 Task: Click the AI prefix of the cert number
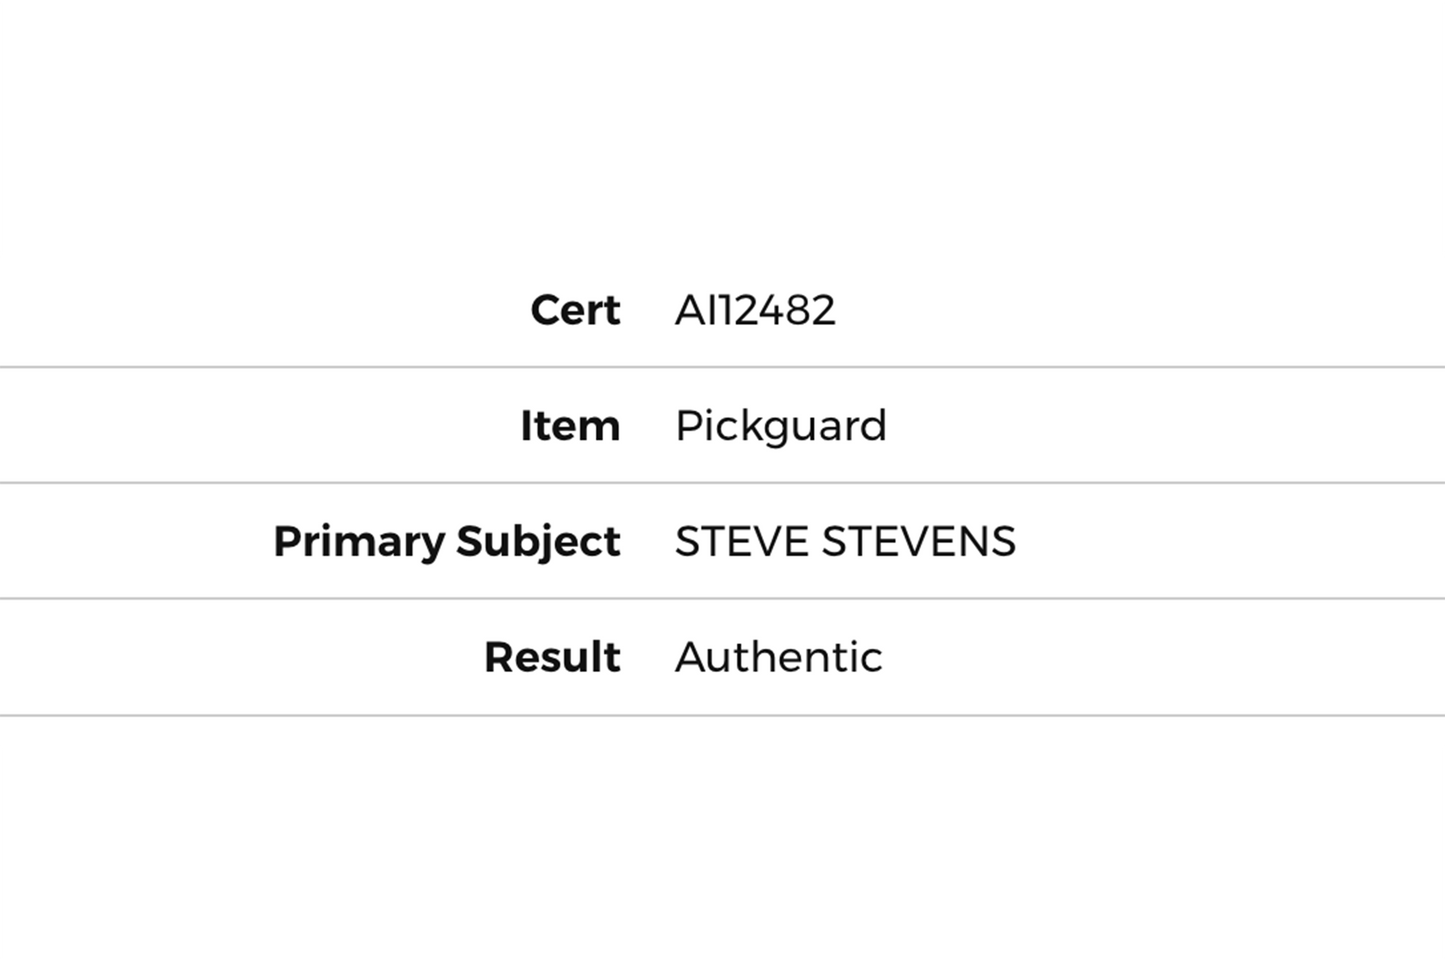click(x=694, y=310)
